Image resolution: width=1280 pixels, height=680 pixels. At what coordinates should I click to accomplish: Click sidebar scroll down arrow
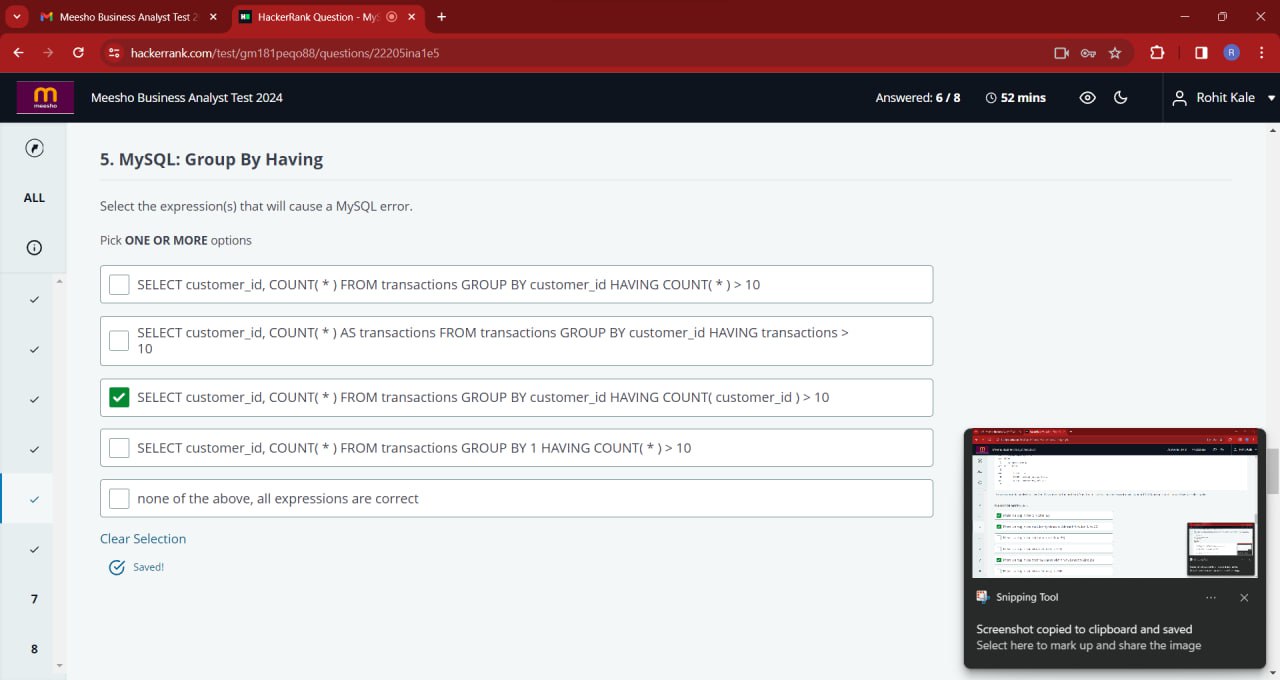[58, 664]
